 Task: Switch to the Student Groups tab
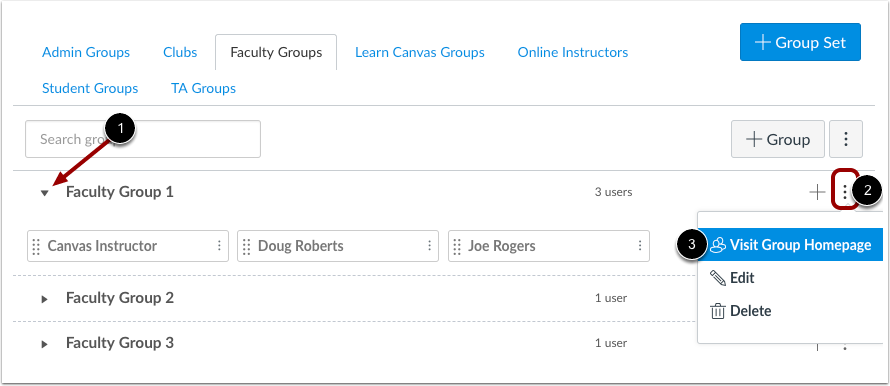tap(90, 89)
